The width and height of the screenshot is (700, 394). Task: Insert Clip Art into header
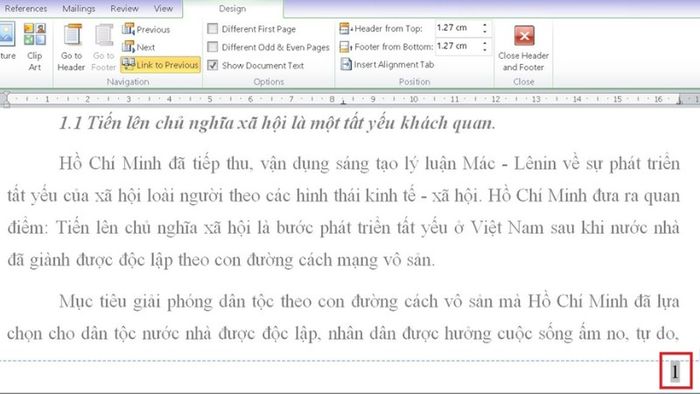(x=34, y=47)
